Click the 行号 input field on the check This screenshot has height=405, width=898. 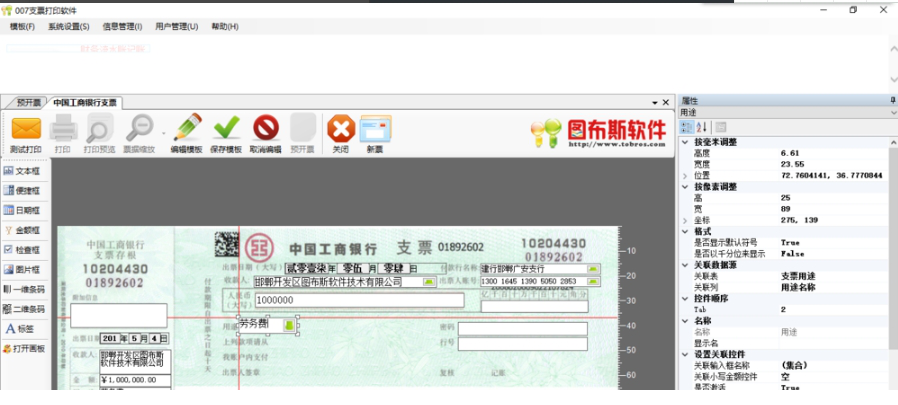pyautogui.click(x=522, y=344)
